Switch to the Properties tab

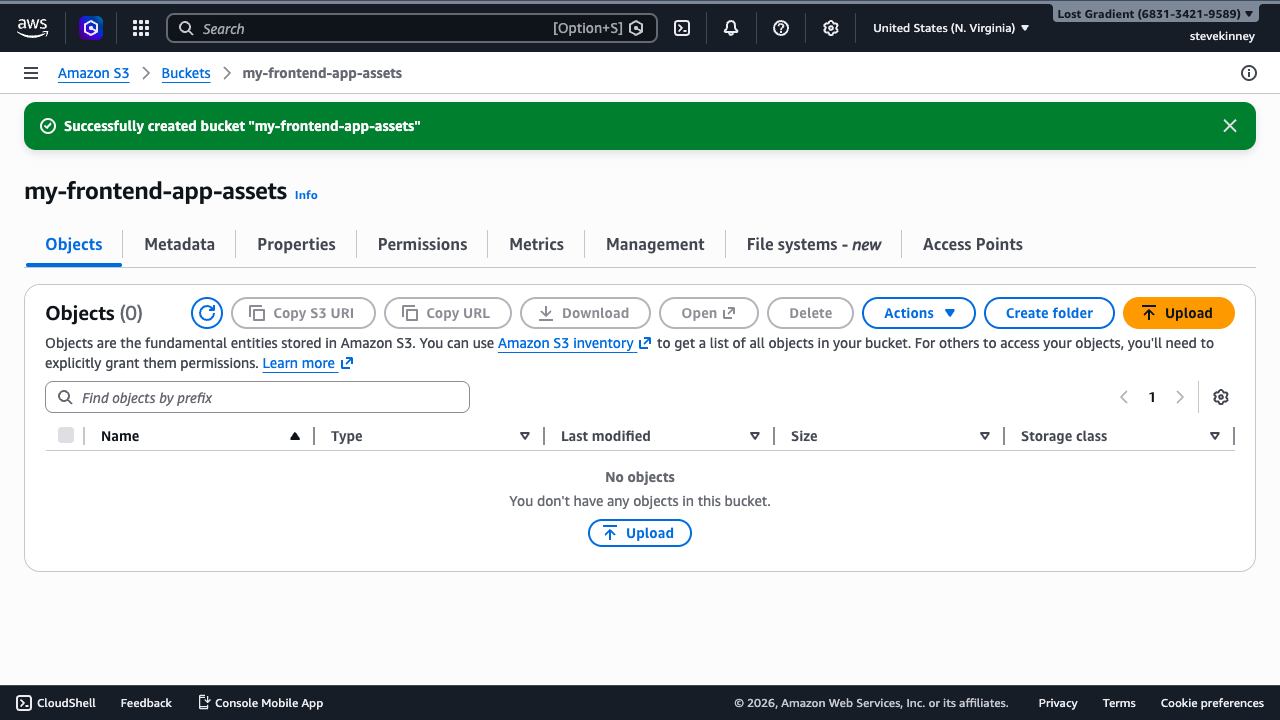[x=296, y=244]
